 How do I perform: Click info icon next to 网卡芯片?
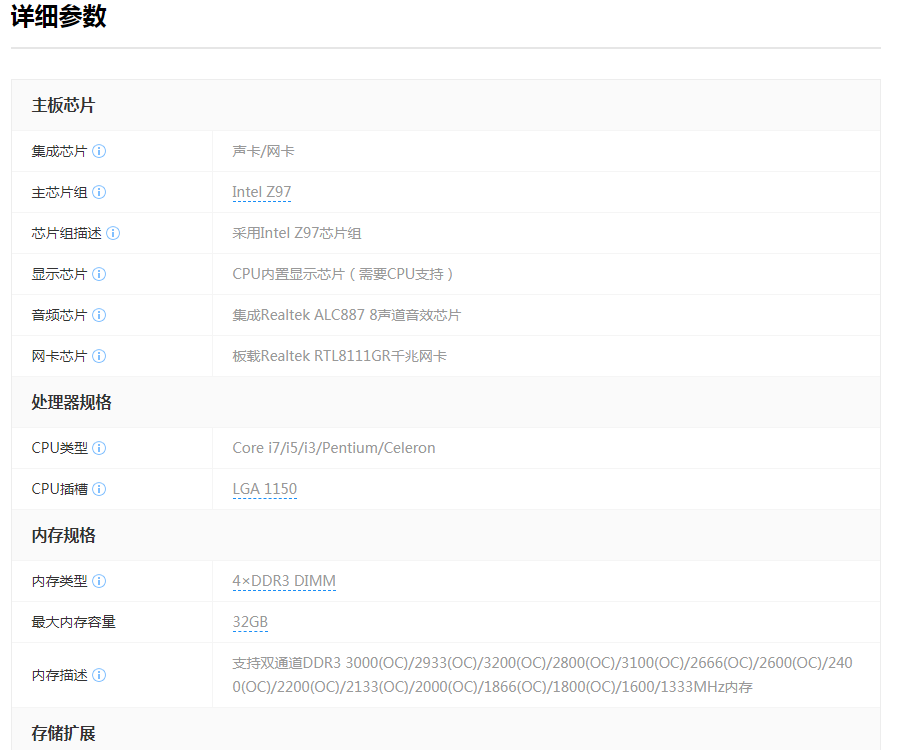pos(99,356)
